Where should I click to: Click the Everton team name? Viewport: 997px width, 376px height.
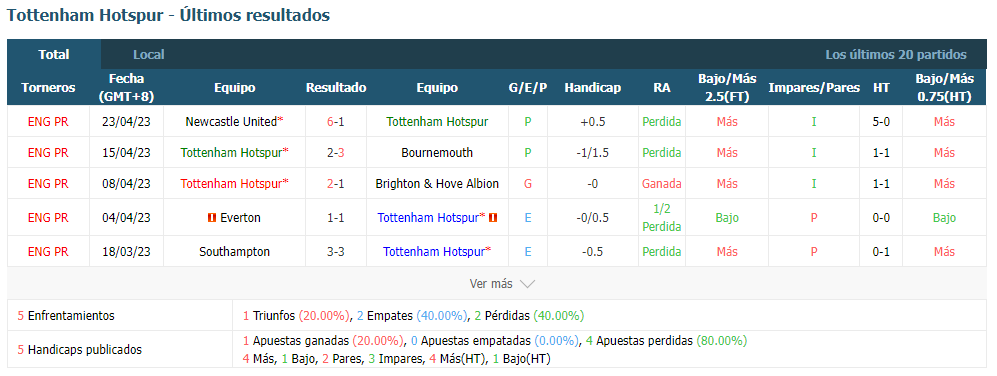(240, 218)
